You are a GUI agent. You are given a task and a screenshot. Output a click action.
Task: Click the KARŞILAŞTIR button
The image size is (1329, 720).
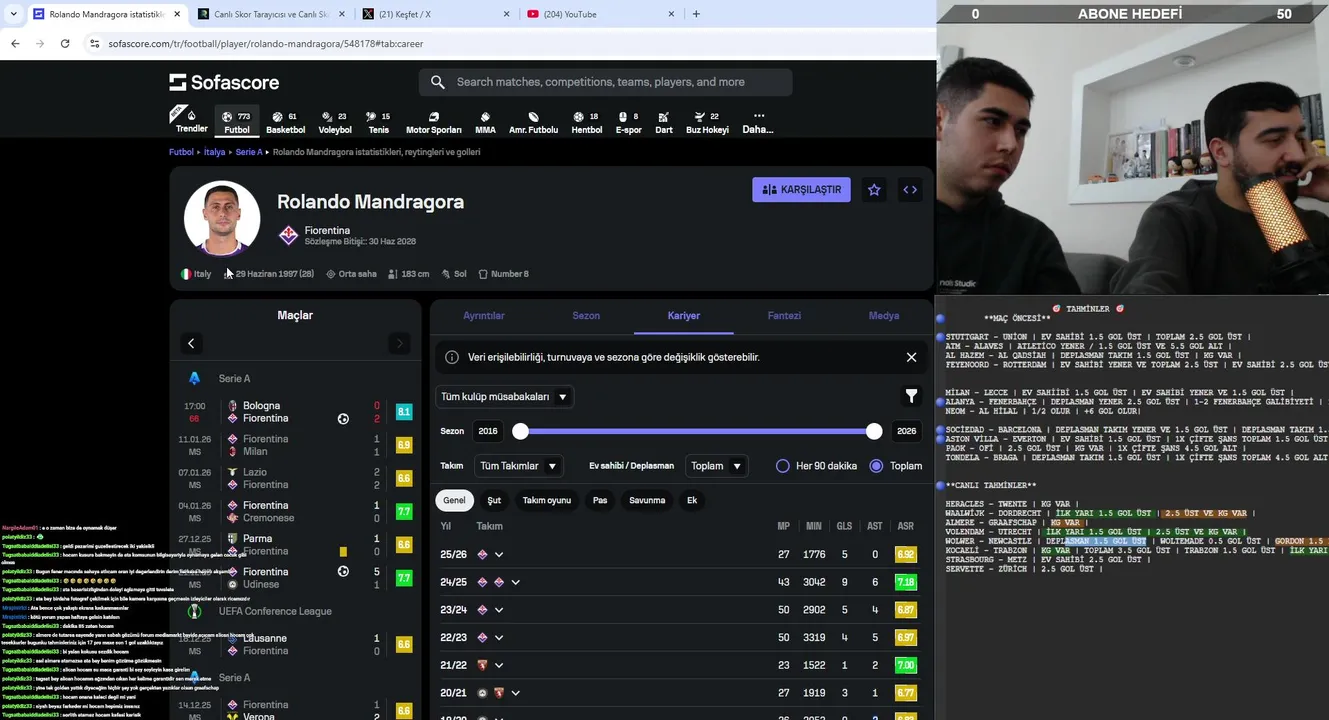pyautogui.click(x=801, y=190)
